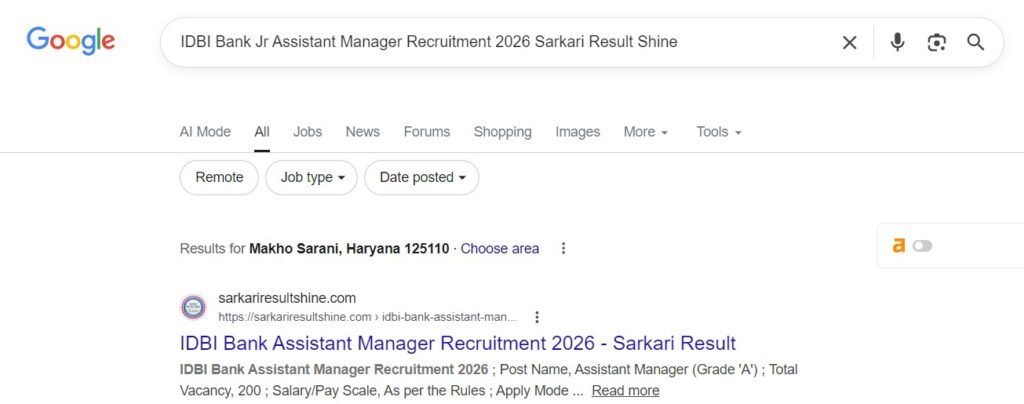Open the More search categories dropdown

tap(645, 132)
